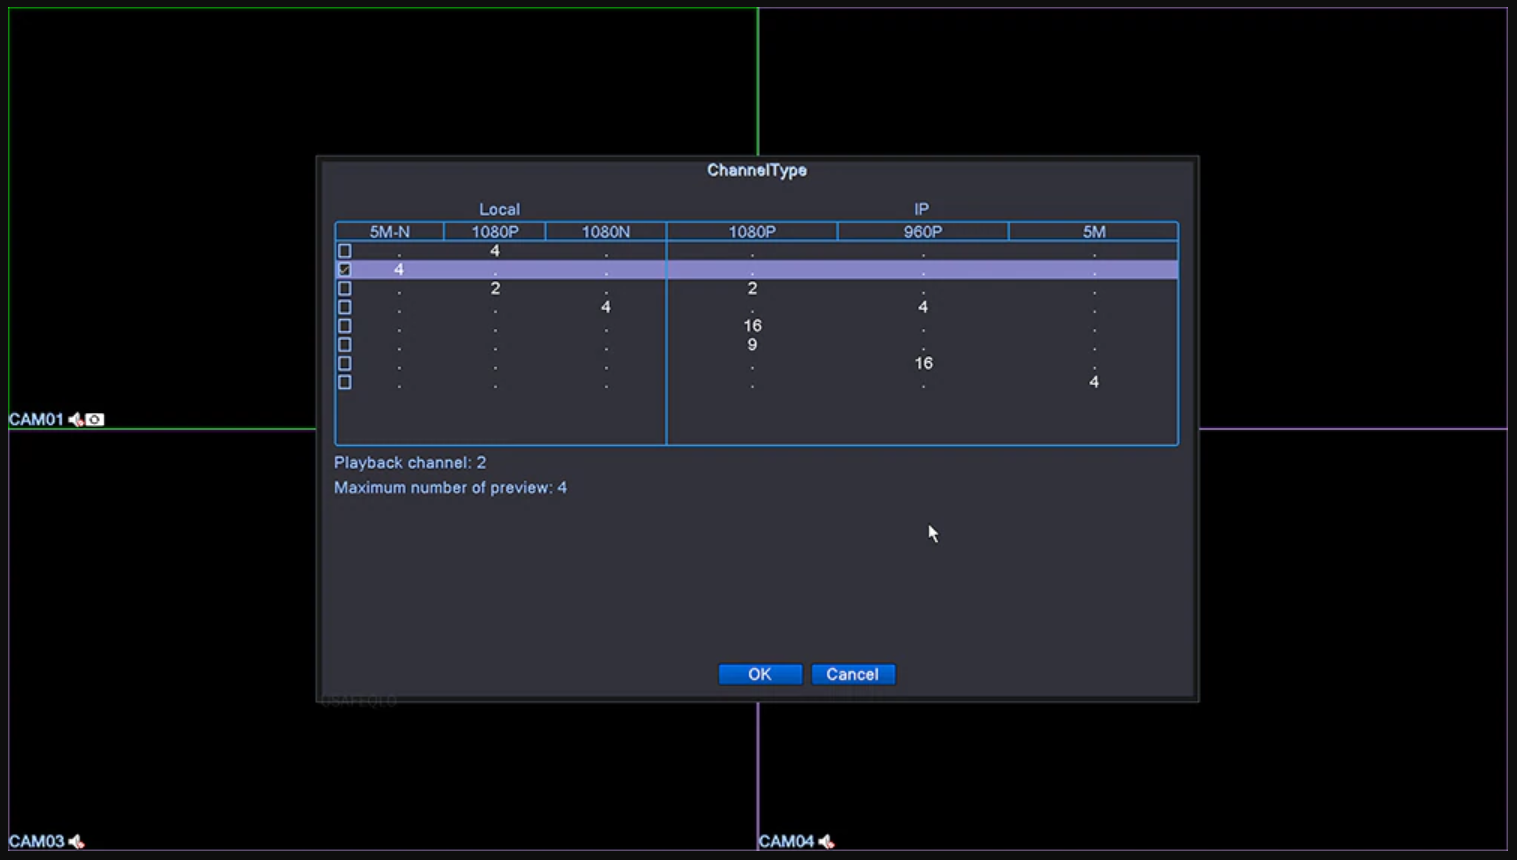
Task: Click the CAM03 speaker audio icon
Action: click(x=77, y=842)
